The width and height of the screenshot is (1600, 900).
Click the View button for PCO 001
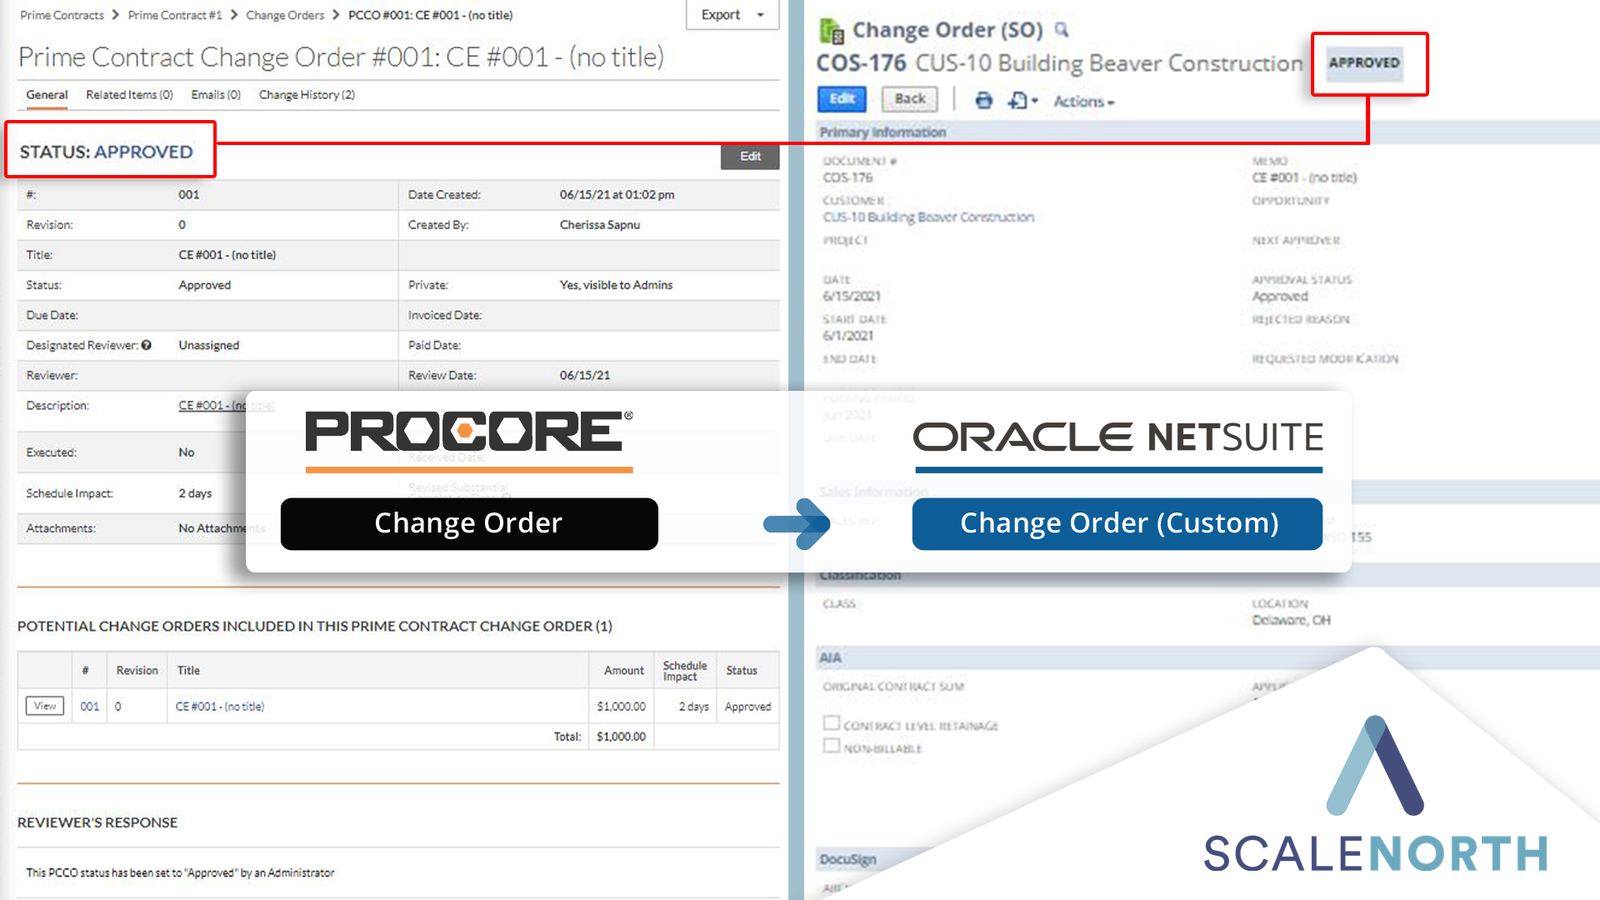[45, 706]
